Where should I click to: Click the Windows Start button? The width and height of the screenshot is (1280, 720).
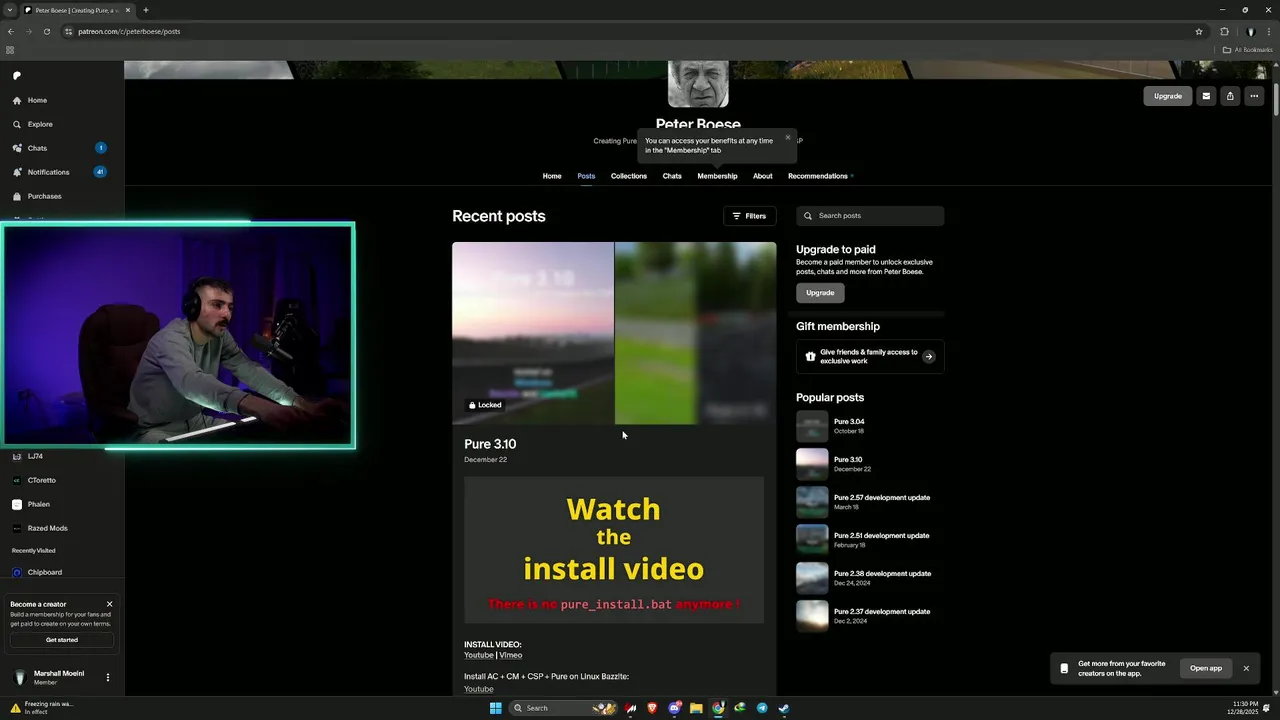pos(495,708)
